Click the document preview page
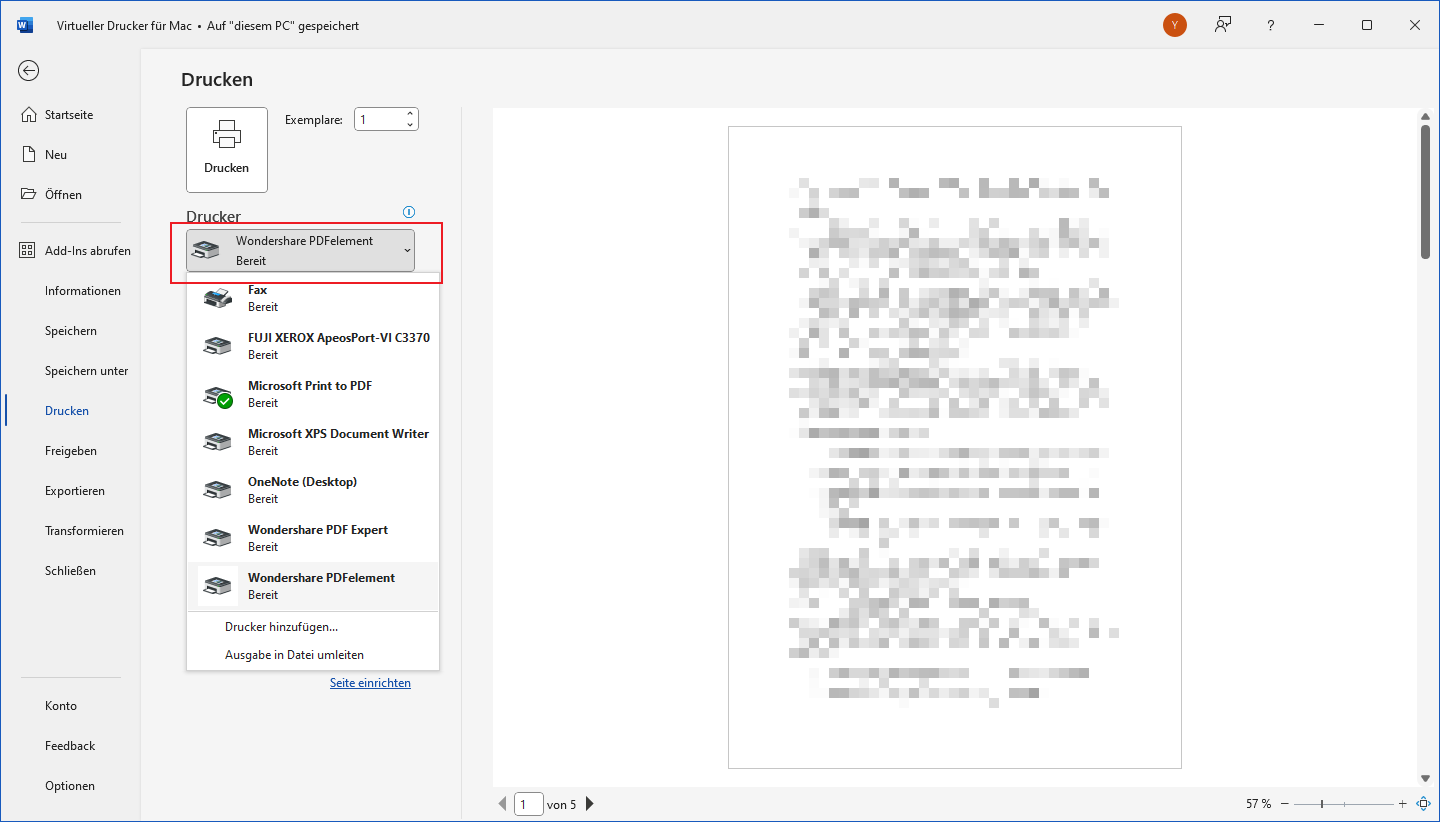Viewport: 1440px width, 822px height. (955, 447)
